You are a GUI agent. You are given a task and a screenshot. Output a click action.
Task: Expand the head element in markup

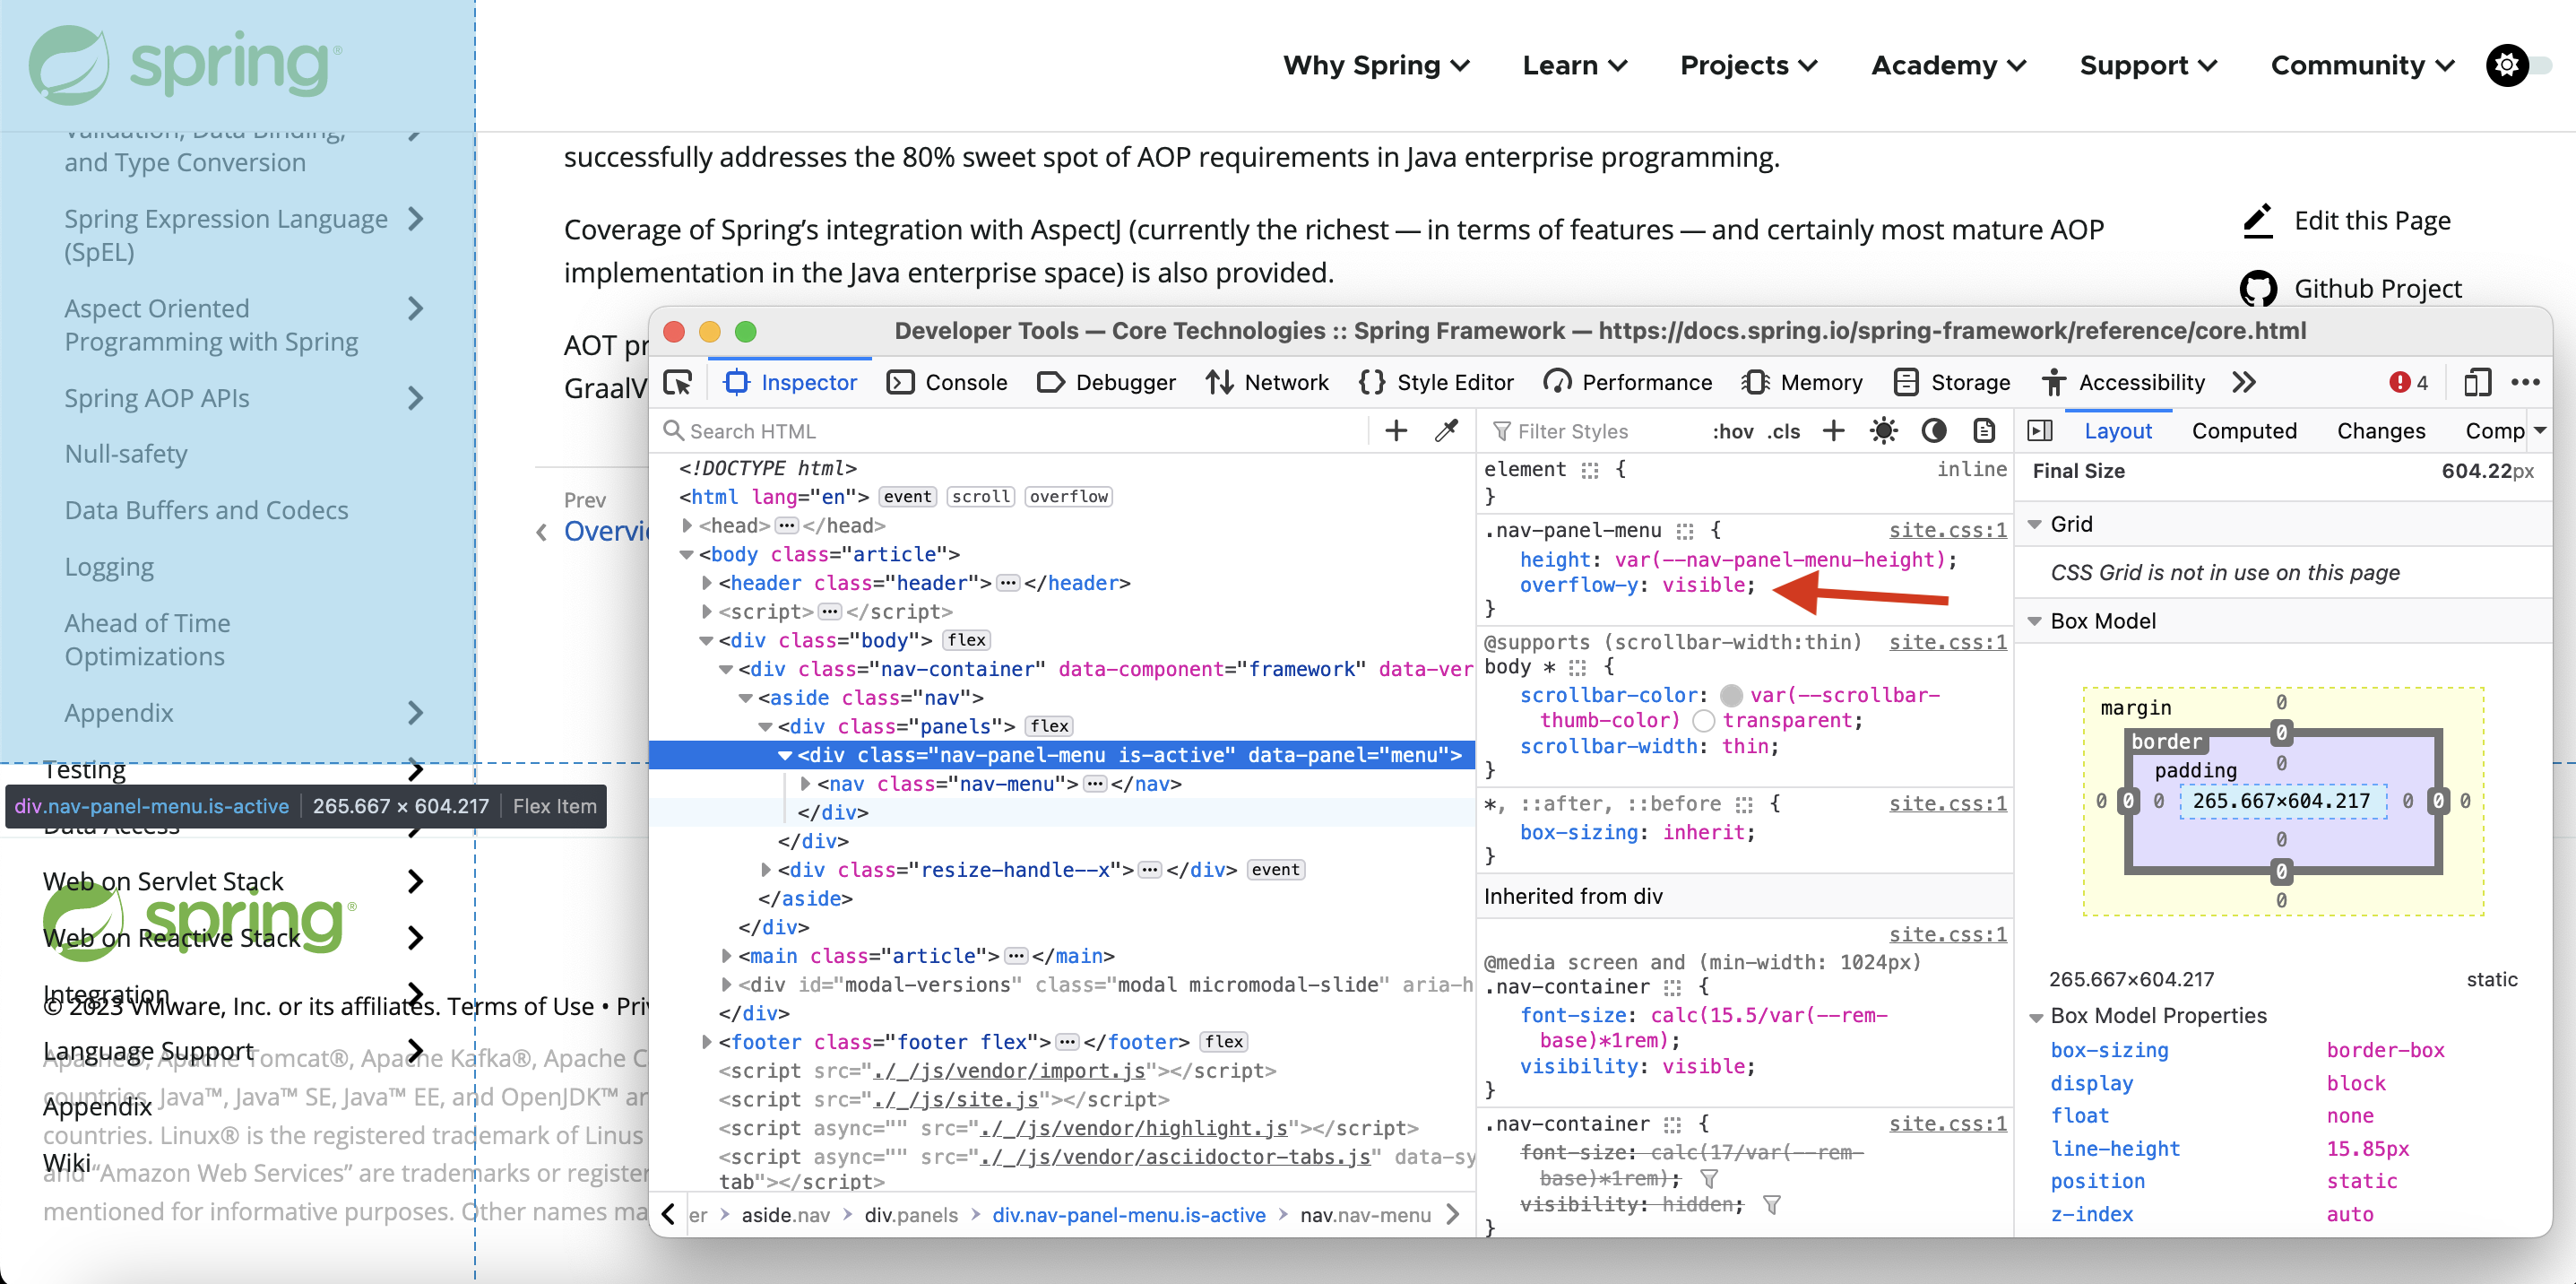(x=687, y=525)
